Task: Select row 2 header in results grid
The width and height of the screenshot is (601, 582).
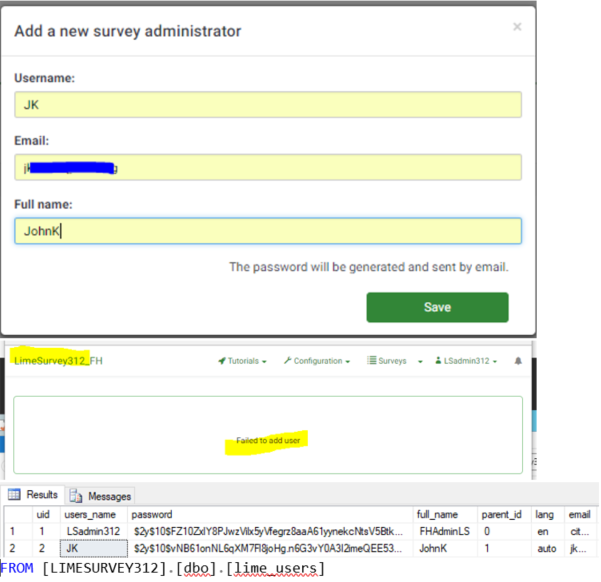Action: click(x=11, y=548)
